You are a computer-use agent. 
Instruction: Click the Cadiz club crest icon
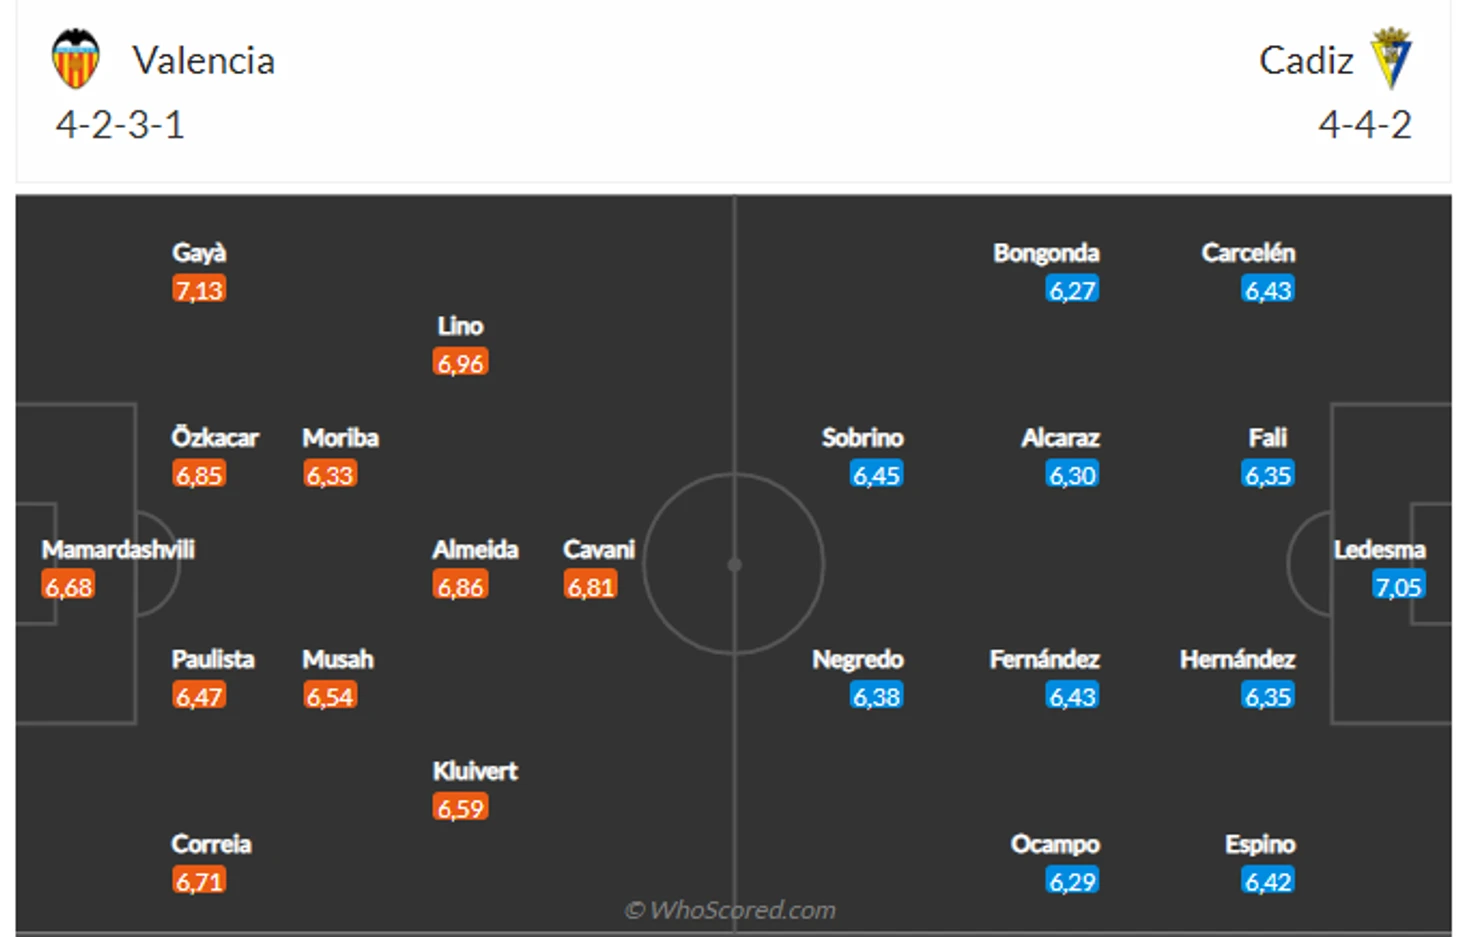[x=1391, y=58]
